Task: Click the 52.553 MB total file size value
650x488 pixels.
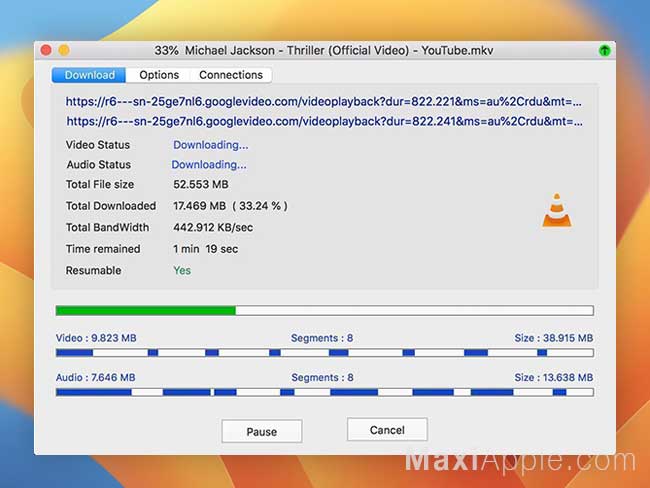Action: pyautogui.click(x=201, y=185)
